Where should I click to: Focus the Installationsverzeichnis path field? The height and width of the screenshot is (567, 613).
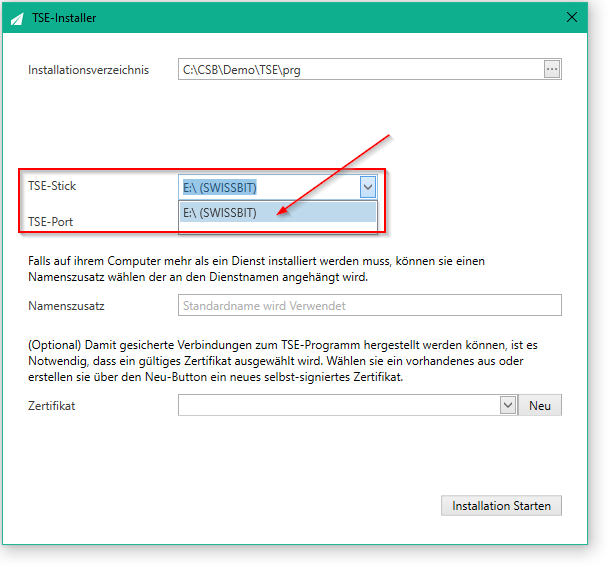[360, 69]
